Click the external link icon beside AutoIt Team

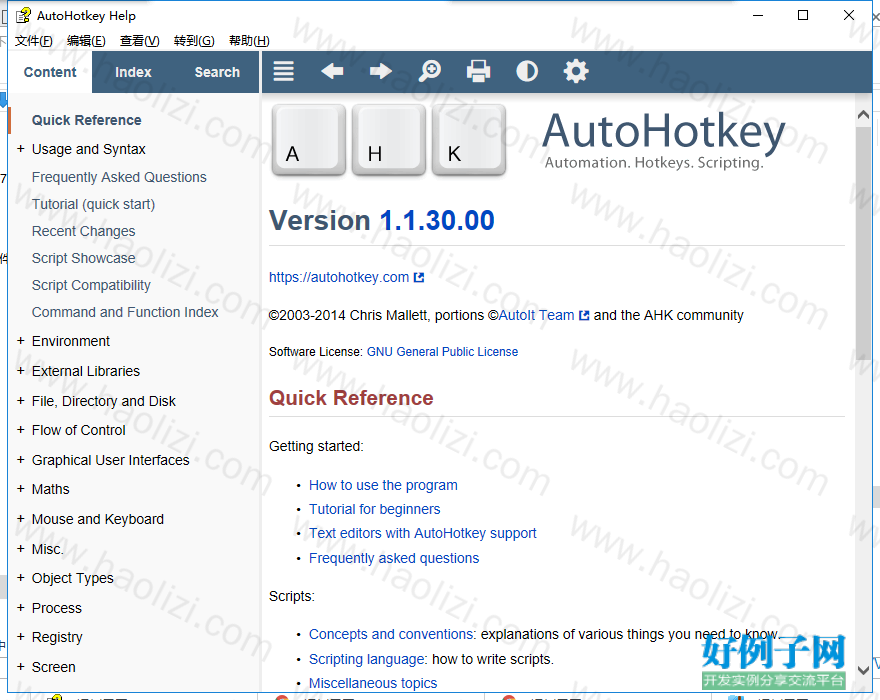[584, 315]
